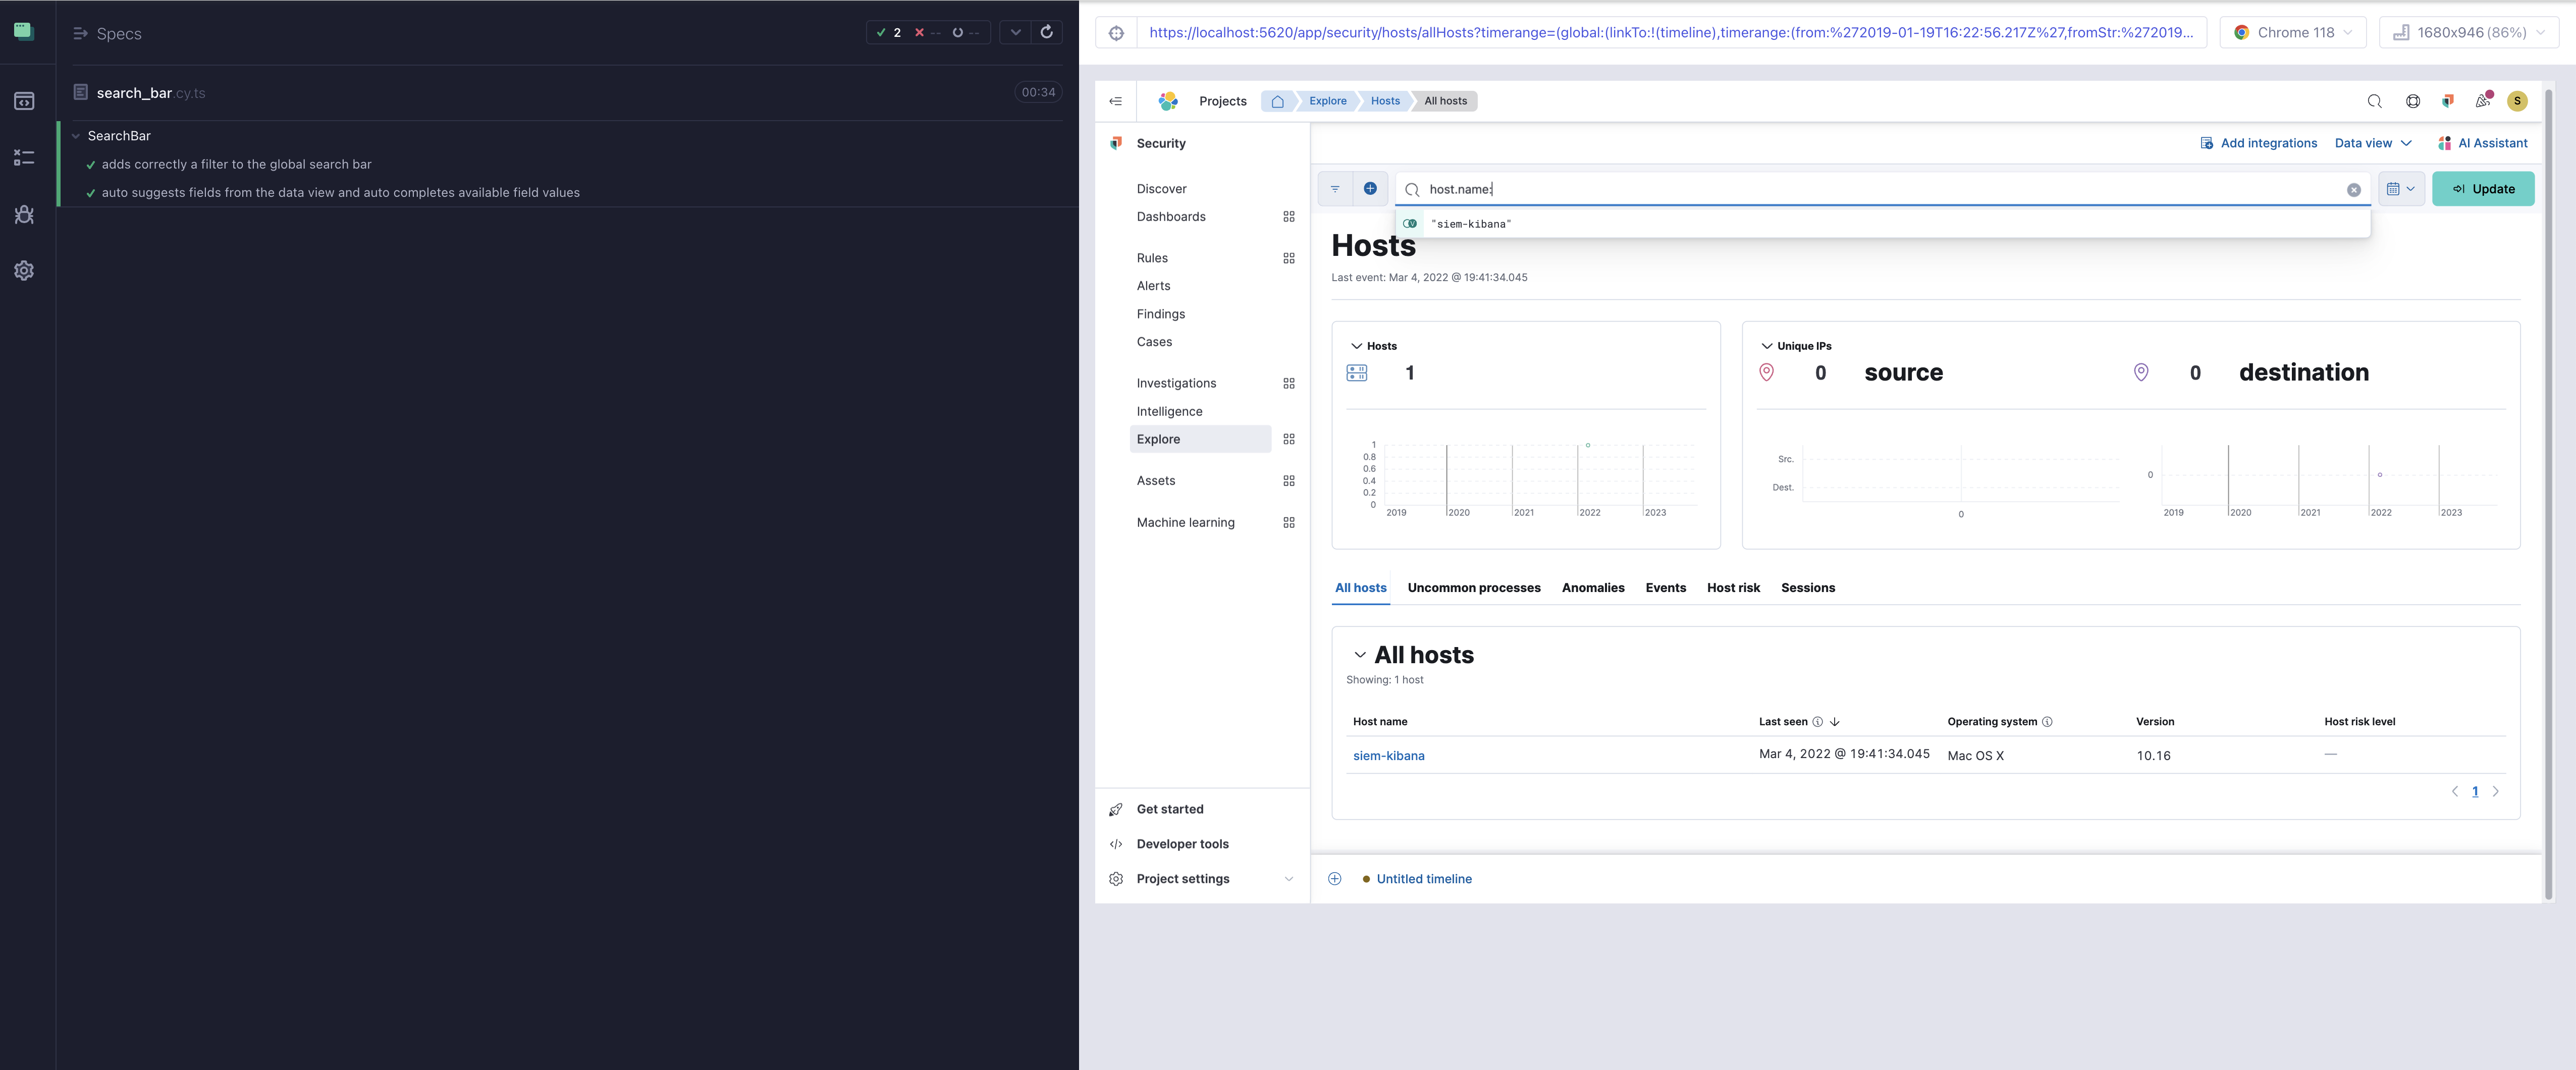The width and height of the screenshot is (2576, 1070).
Task: Switch to Anomalies tab
Action: pyautogui.click(x=1592, y=588)
